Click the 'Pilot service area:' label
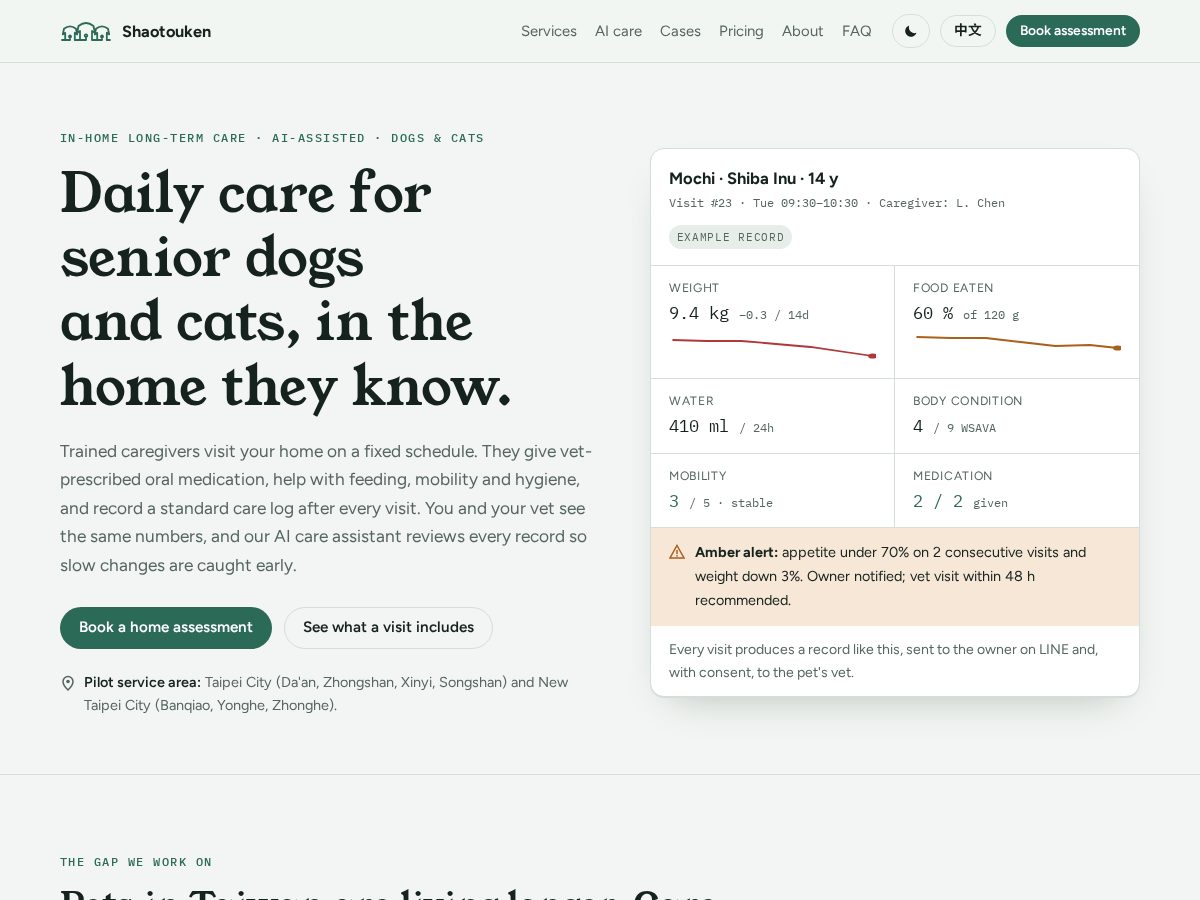The height and width of the screenshot is (900, 1200). 142,682
